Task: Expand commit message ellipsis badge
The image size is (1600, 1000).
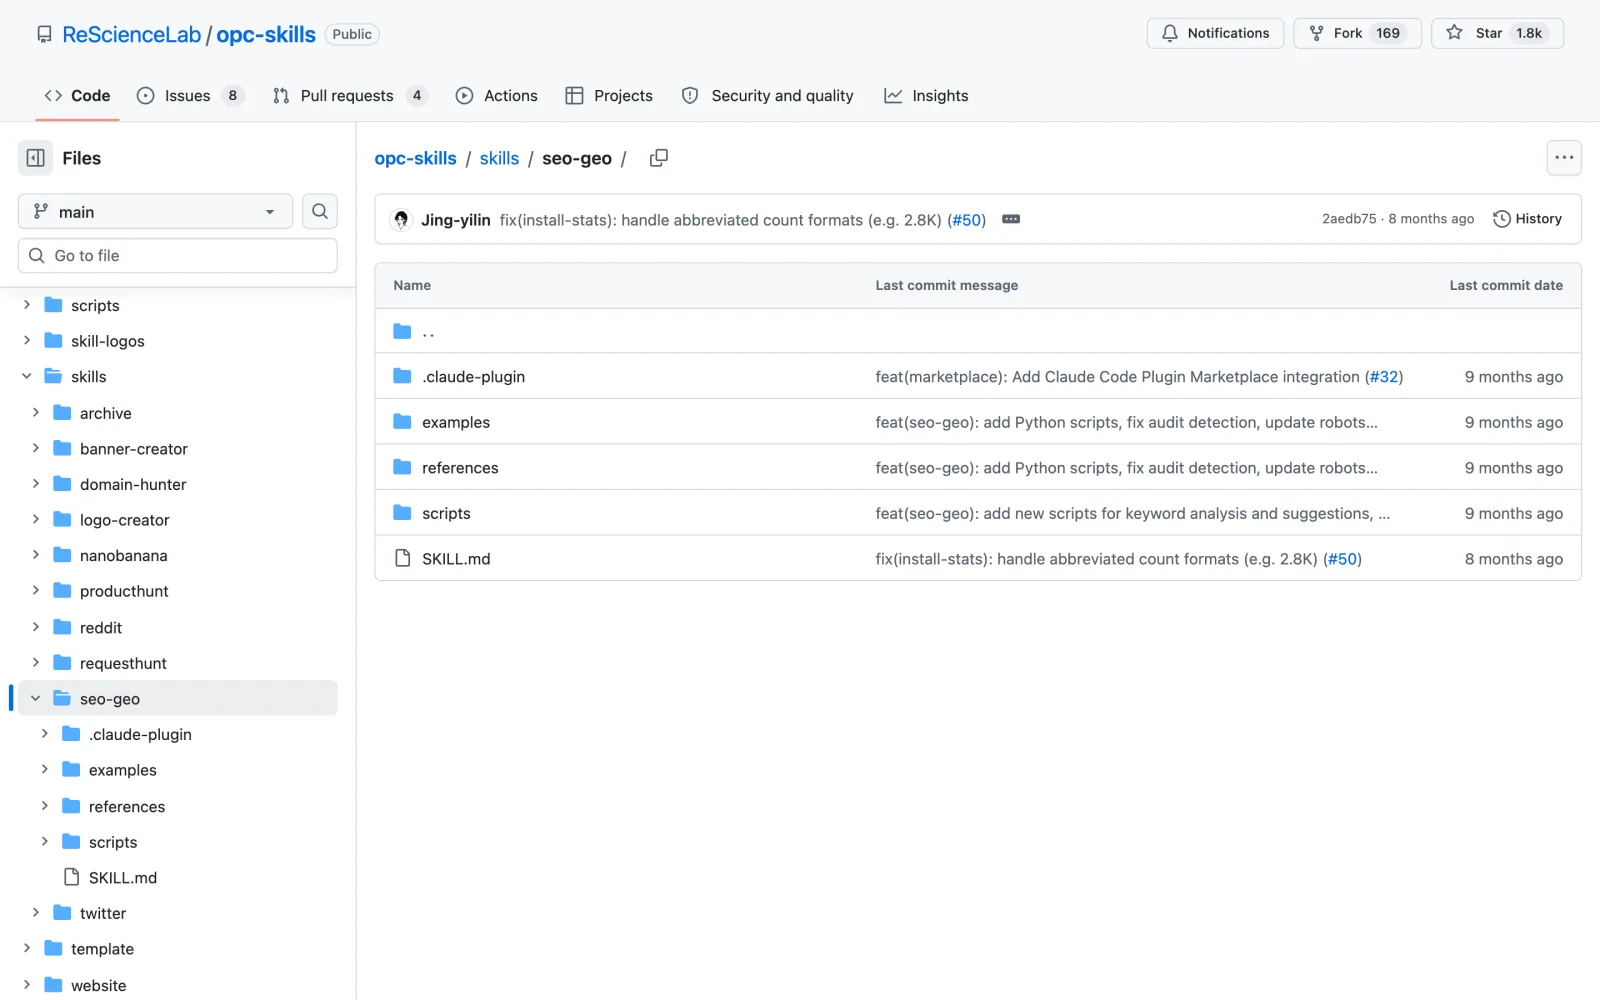Action: pyautogui.click(x=1011, y=219)
